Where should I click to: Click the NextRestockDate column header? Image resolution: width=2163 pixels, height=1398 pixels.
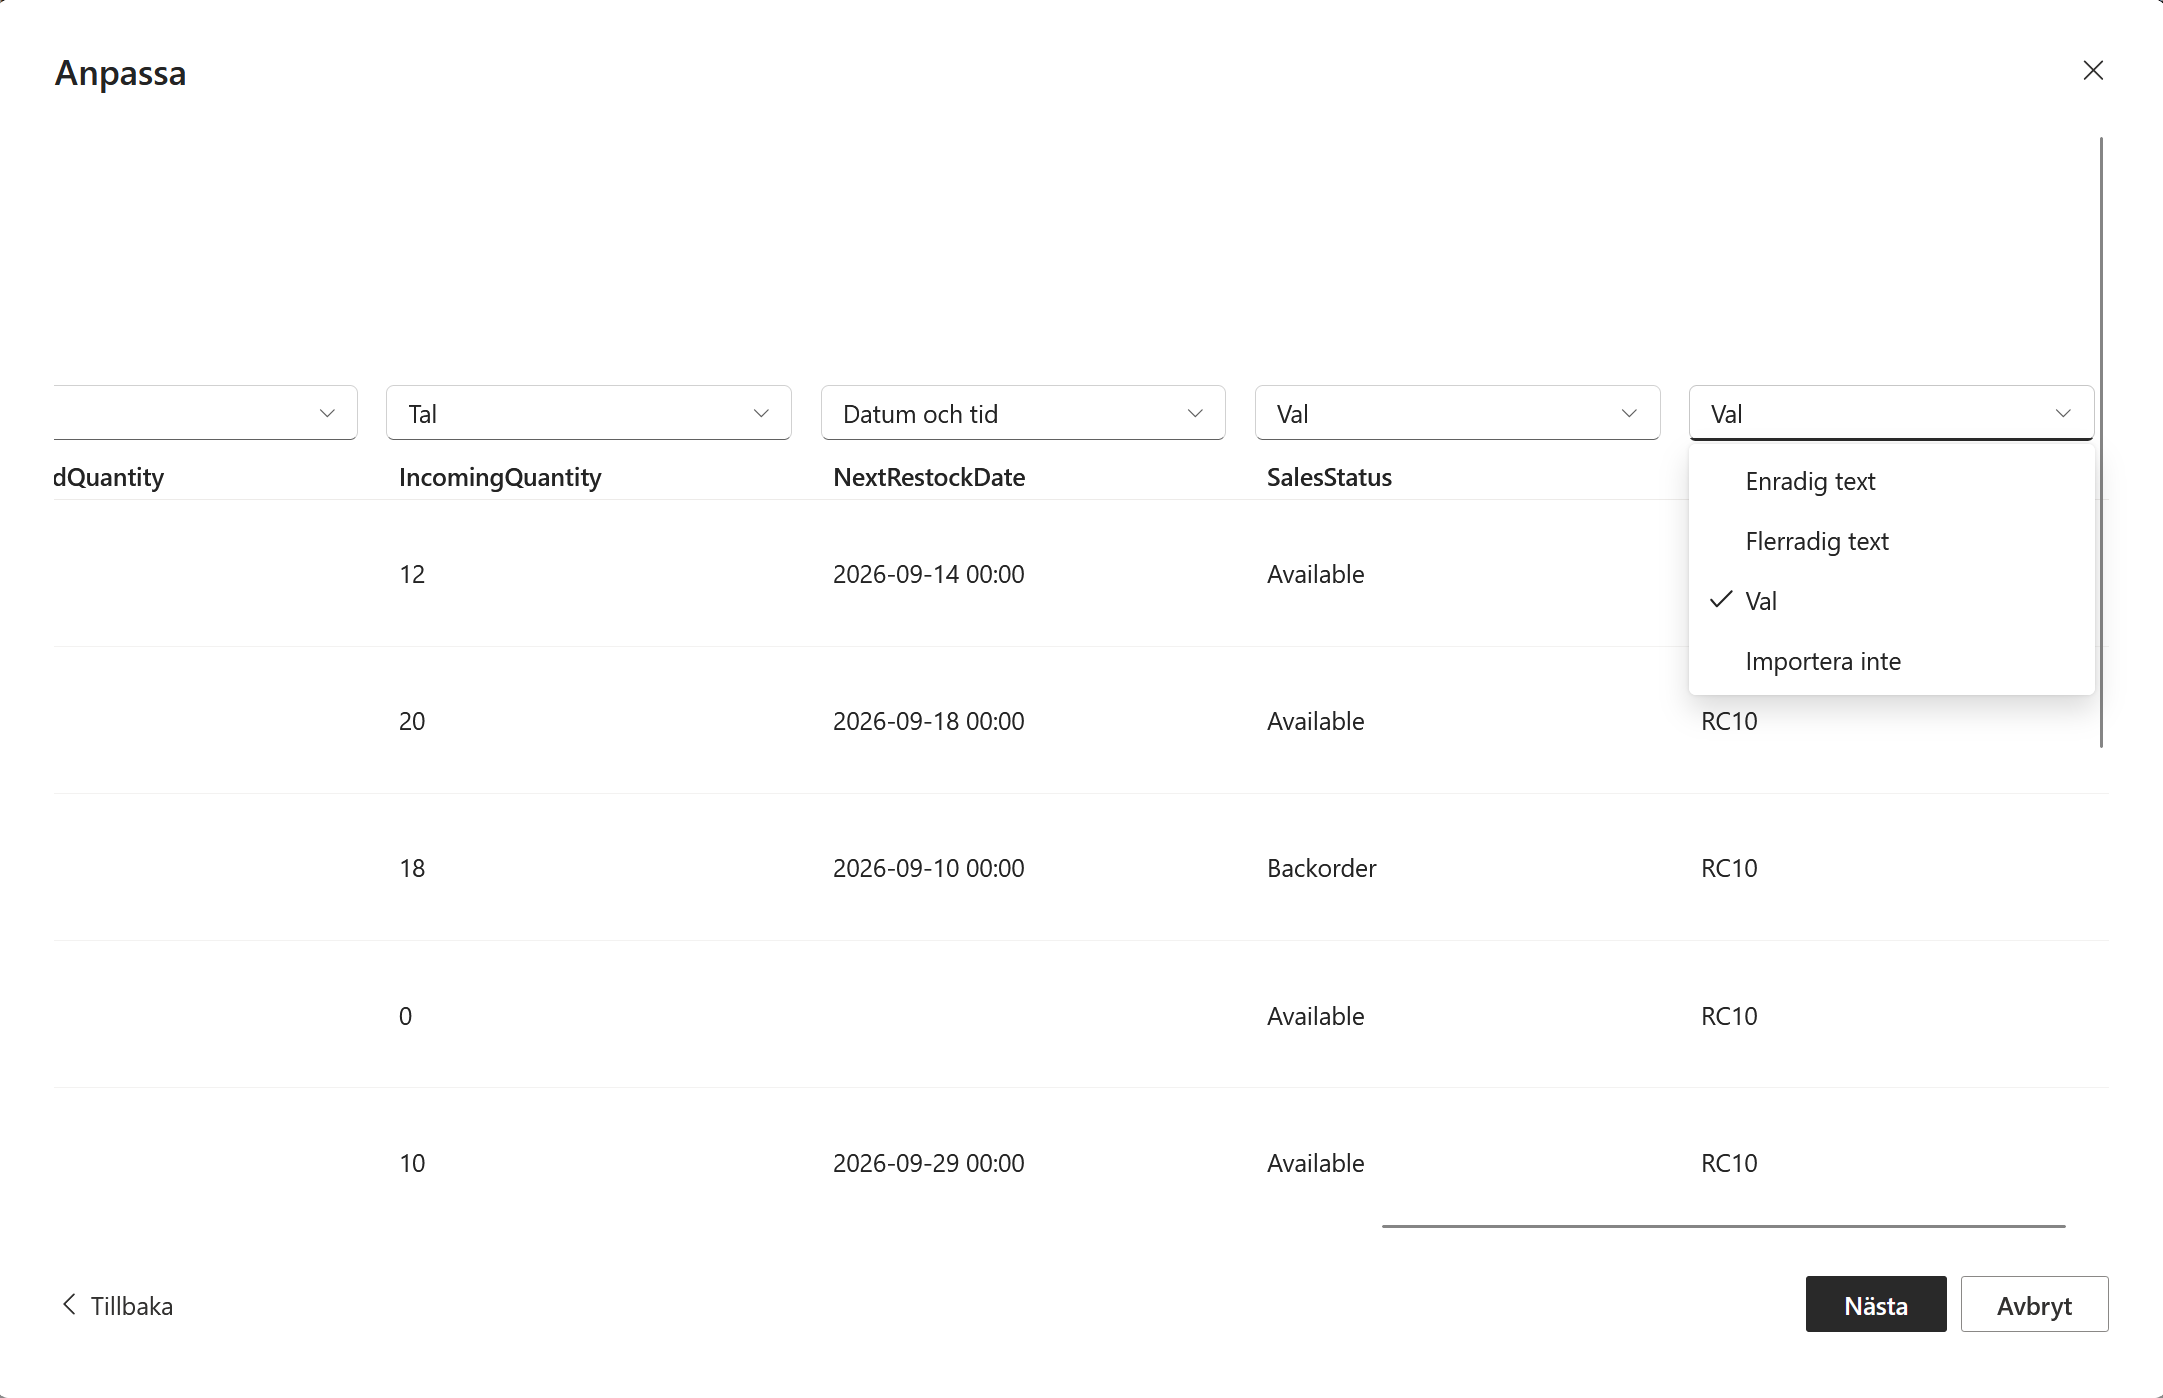(929, 477)
